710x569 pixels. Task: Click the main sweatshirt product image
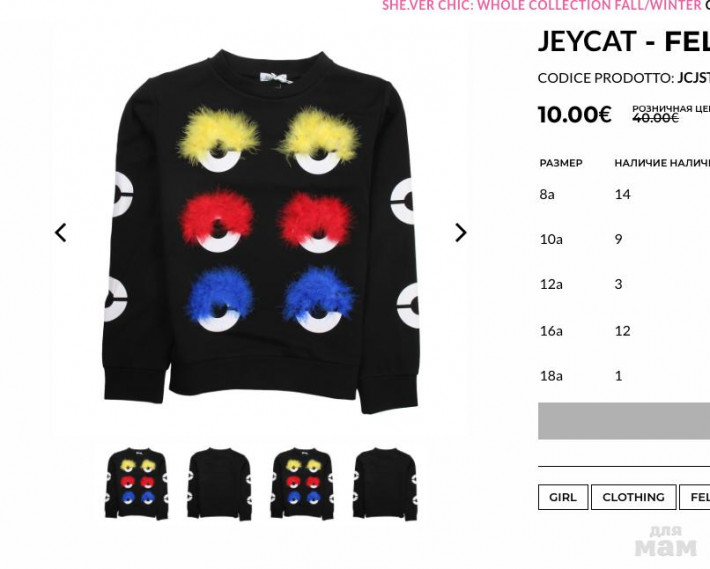[261, 232]
